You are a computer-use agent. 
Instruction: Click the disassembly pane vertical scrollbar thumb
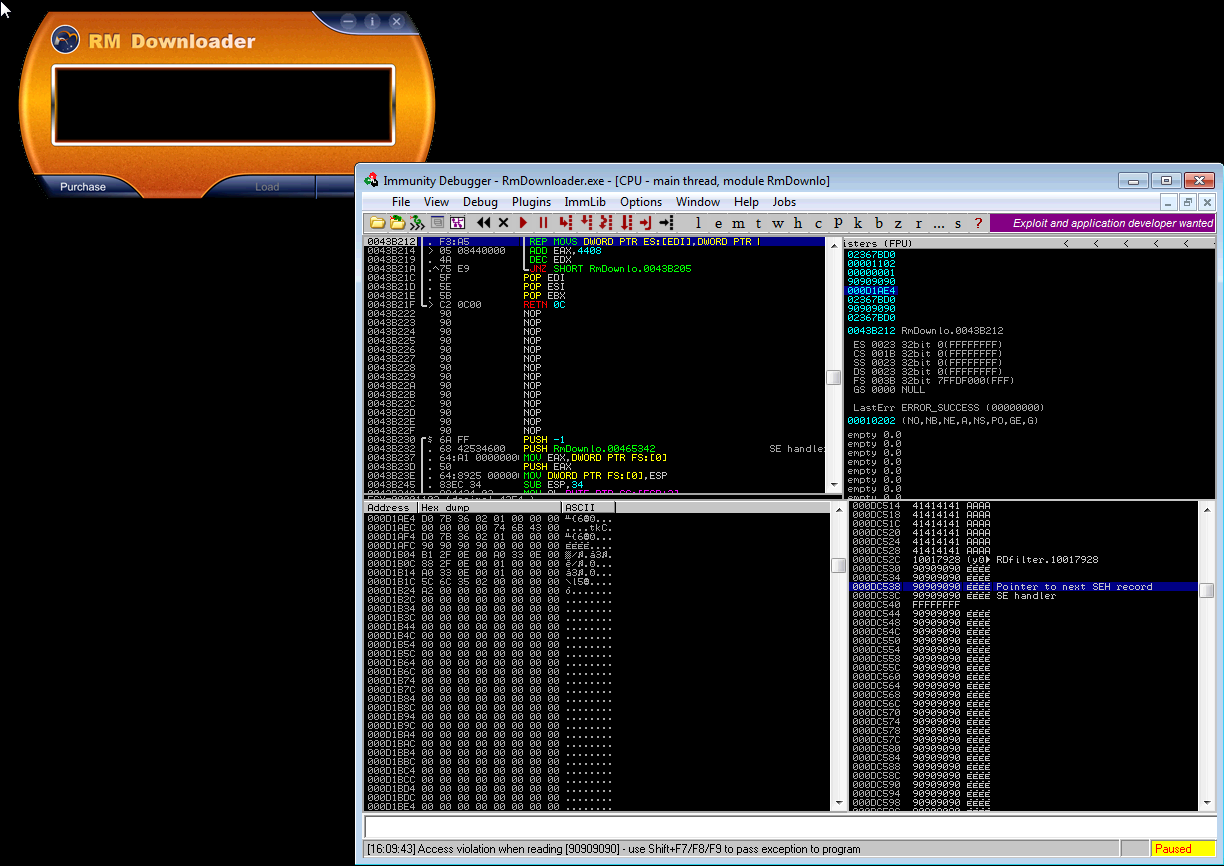click(x=833, y=377)
